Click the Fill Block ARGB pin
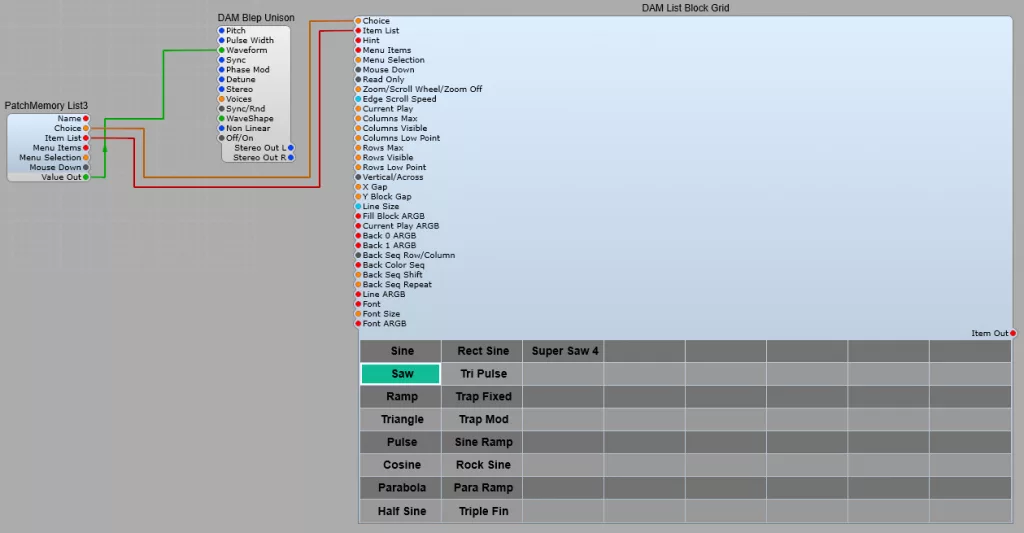1024x533 pixels. point(358,216)
